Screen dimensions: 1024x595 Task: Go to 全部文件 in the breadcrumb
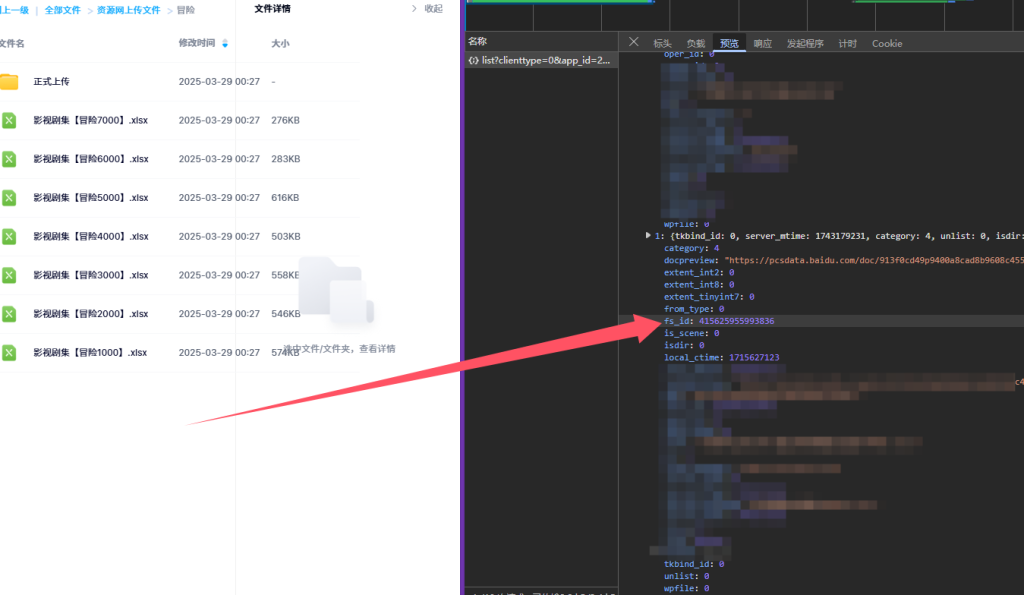[62, 10]
